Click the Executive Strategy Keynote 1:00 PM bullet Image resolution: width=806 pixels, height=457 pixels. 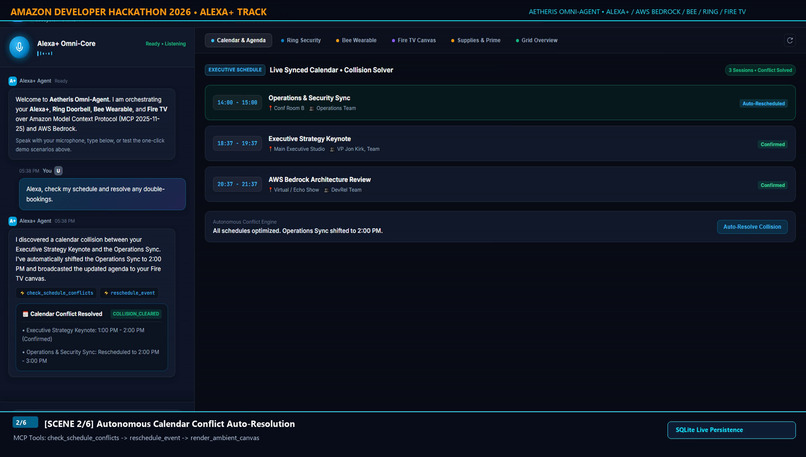coord(83,335)
